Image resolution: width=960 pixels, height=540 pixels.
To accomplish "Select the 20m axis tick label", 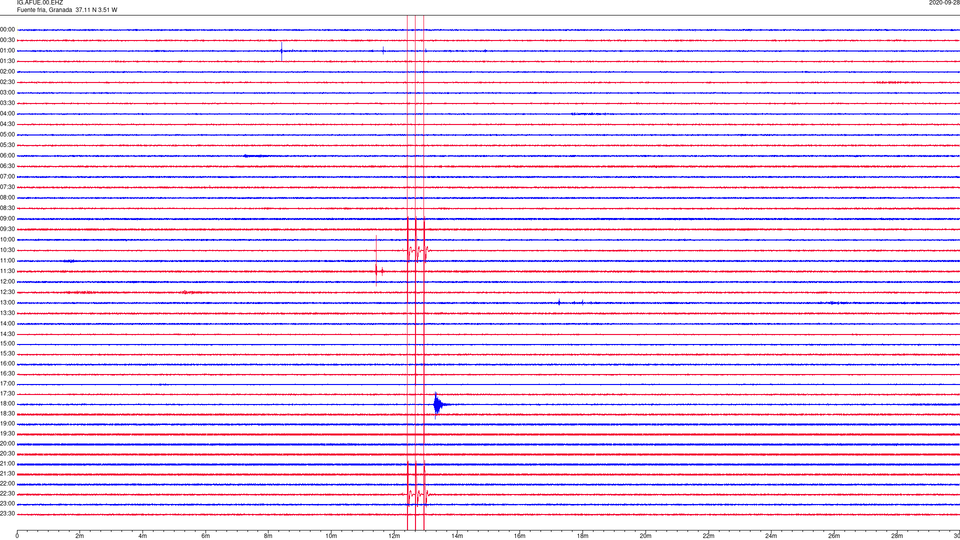I will [x=645, y=536].
